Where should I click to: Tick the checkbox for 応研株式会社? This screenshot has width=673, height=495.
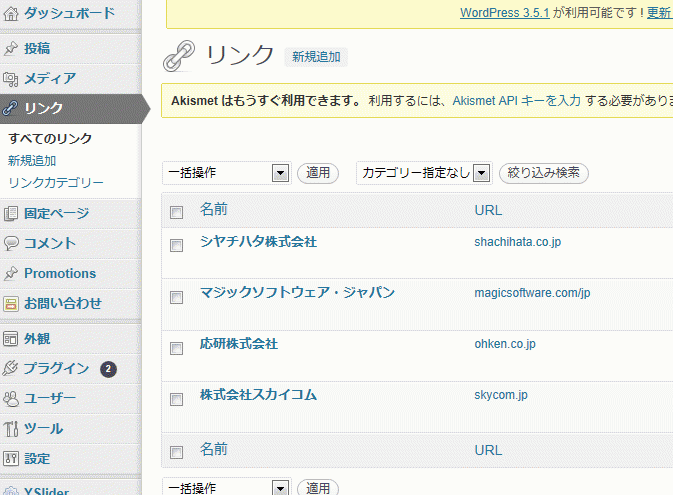tap(176, 348)
